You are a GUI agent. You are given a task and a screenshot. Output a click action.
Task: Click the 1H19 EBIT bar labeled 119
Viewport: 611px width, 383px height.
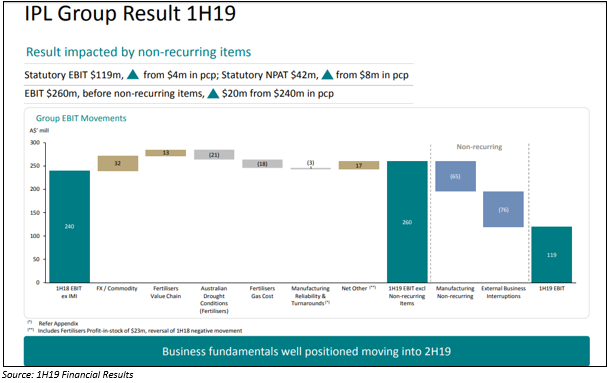coord(552,254)
